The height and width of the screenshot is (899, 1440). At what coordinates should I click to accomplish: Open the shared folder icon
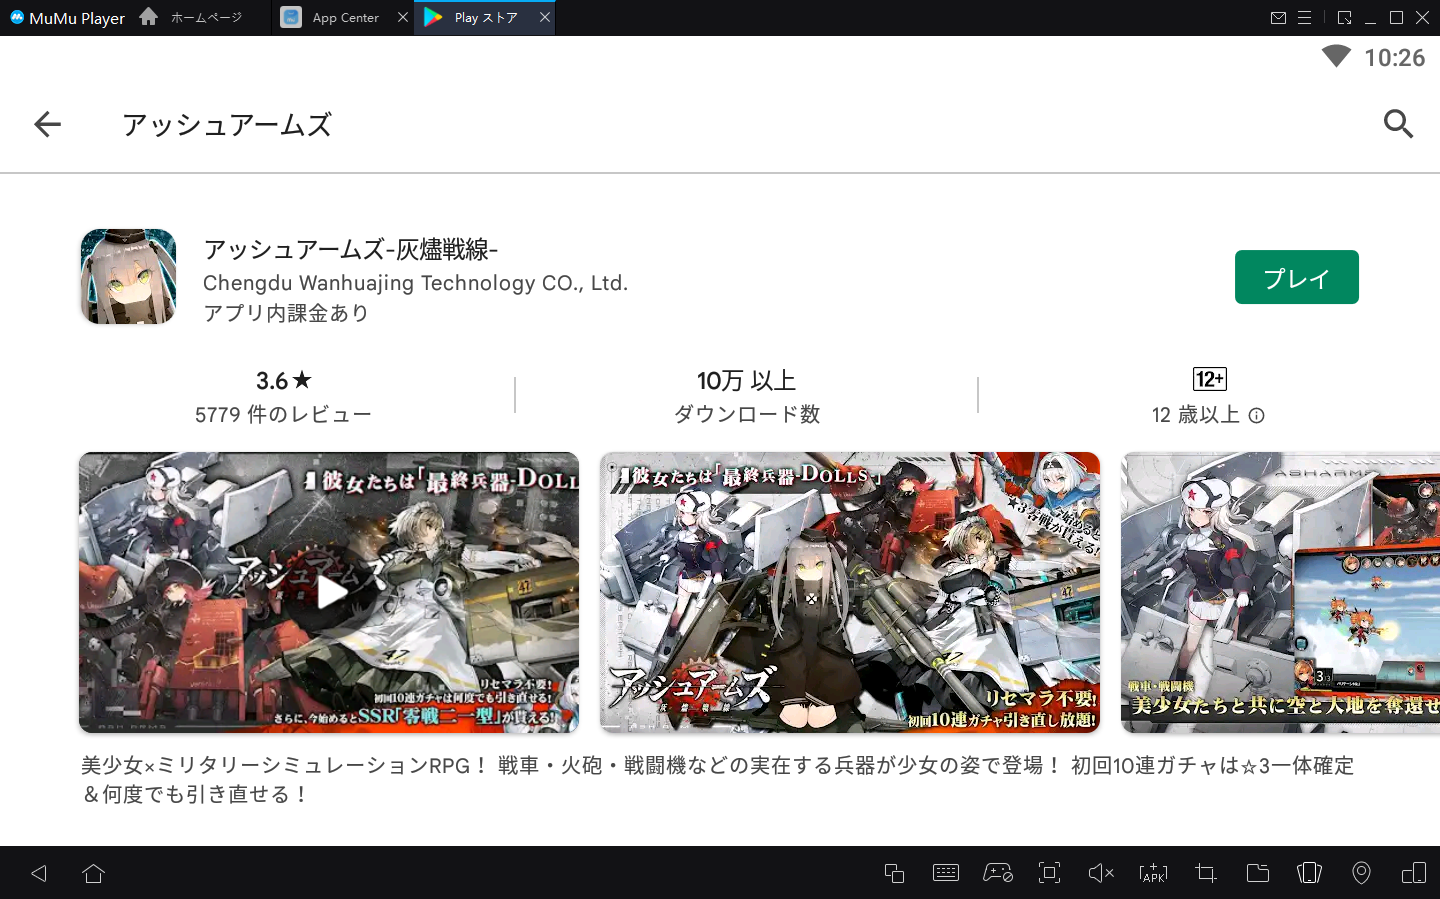coord(1258,873)
